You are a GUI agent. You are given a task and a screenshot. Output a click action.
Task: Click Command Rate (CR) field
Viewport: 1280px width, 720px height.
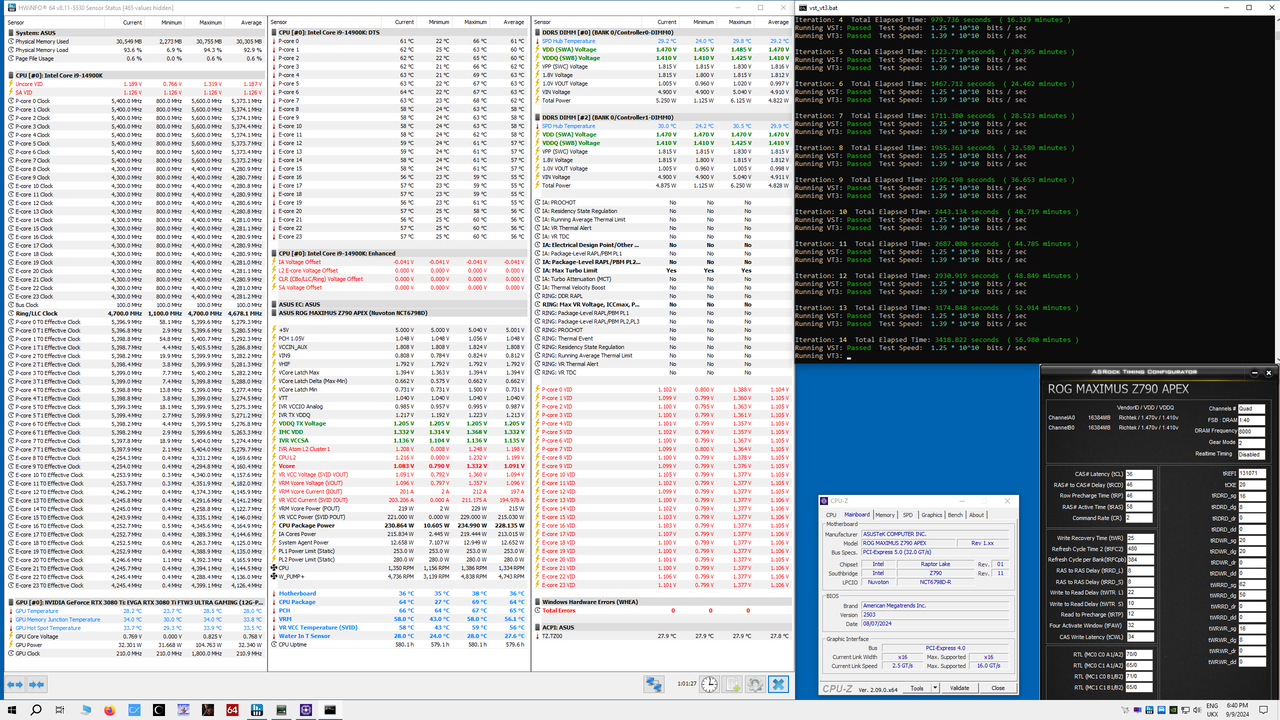1137,518
